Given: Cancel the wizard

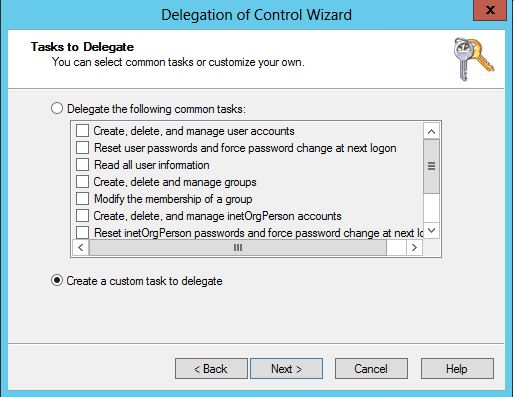Looking at the screenshot, I should point(371,369).
